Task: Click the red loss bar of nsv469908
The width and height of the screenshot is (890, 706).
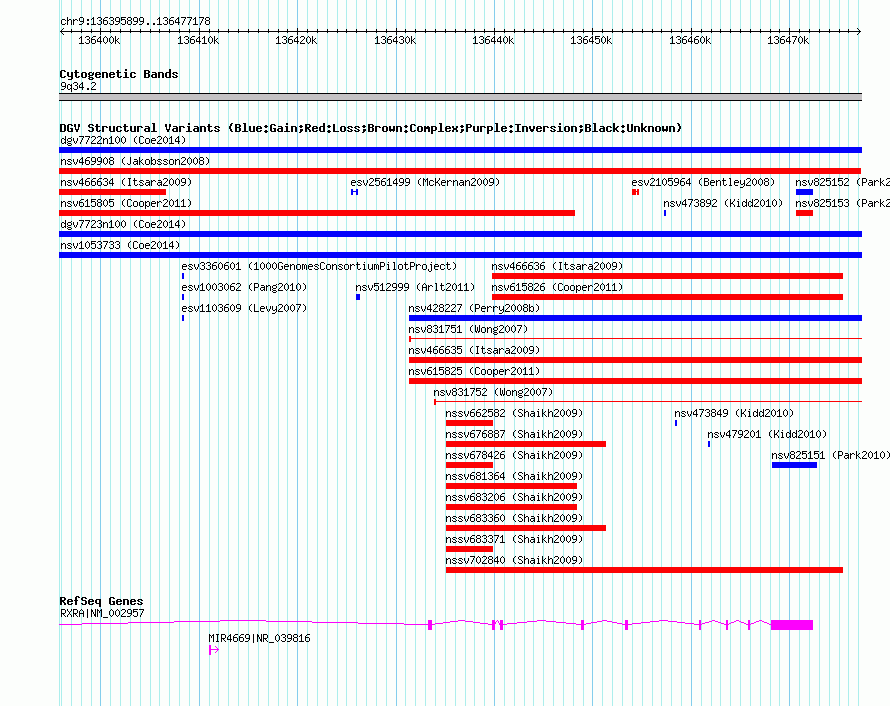Action: pyautogui.click(x=460, y=171)
